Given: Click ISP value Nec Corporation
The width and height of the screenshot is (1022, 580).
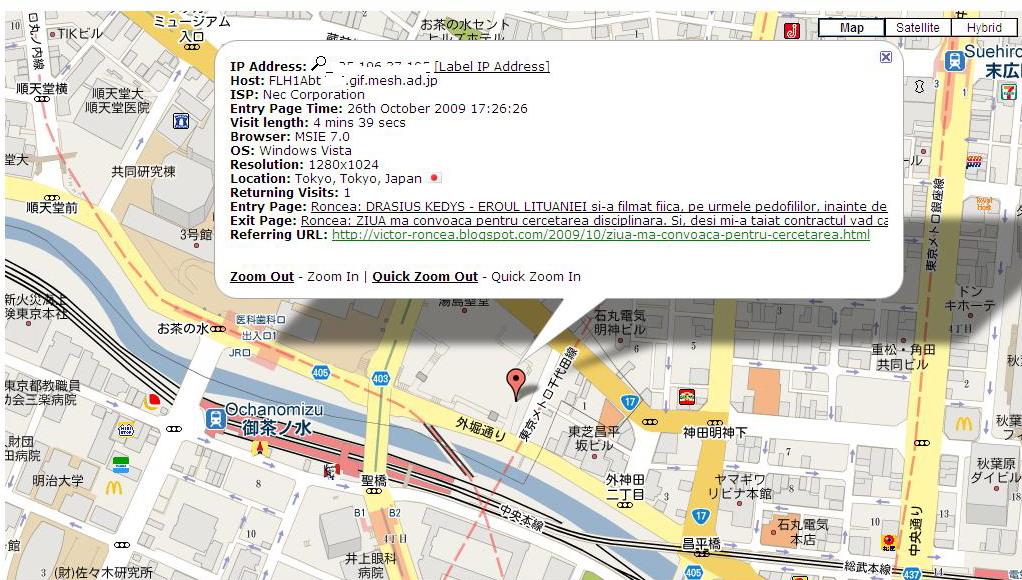Looking at the screenshot, I should point(314,94).
